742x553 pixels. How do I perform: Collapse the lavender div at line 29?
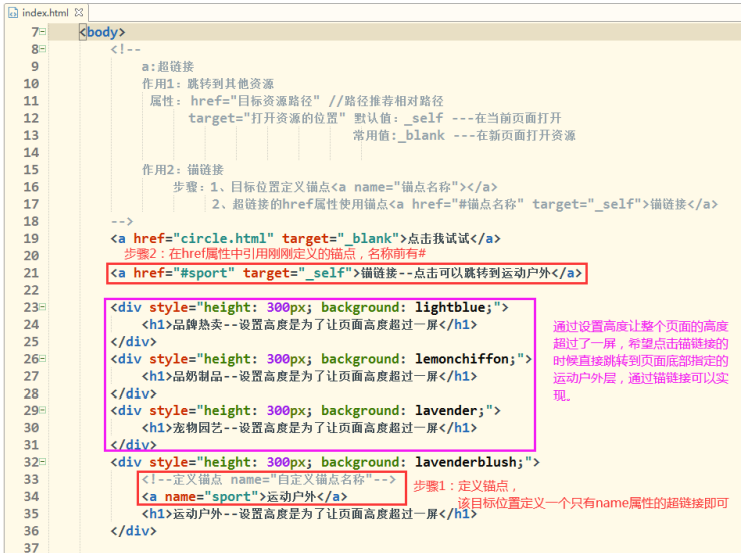(43, 410)
